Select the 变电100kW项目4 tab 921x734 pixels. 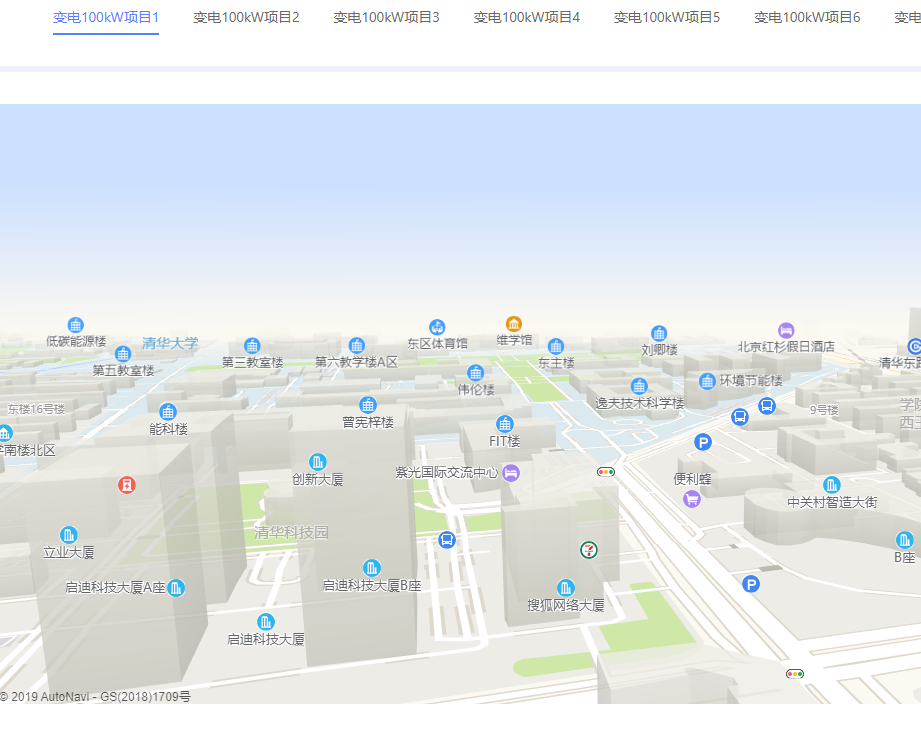tap(526, 18)
